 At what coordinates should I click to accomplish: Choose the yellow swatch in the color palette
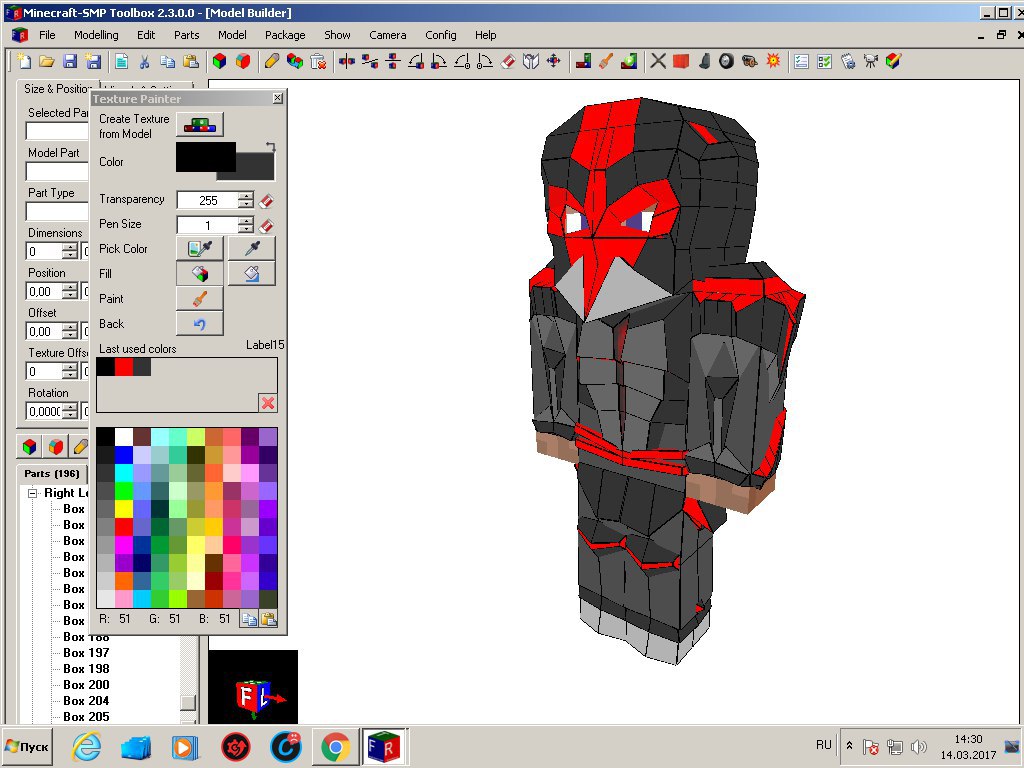(123, 509)
